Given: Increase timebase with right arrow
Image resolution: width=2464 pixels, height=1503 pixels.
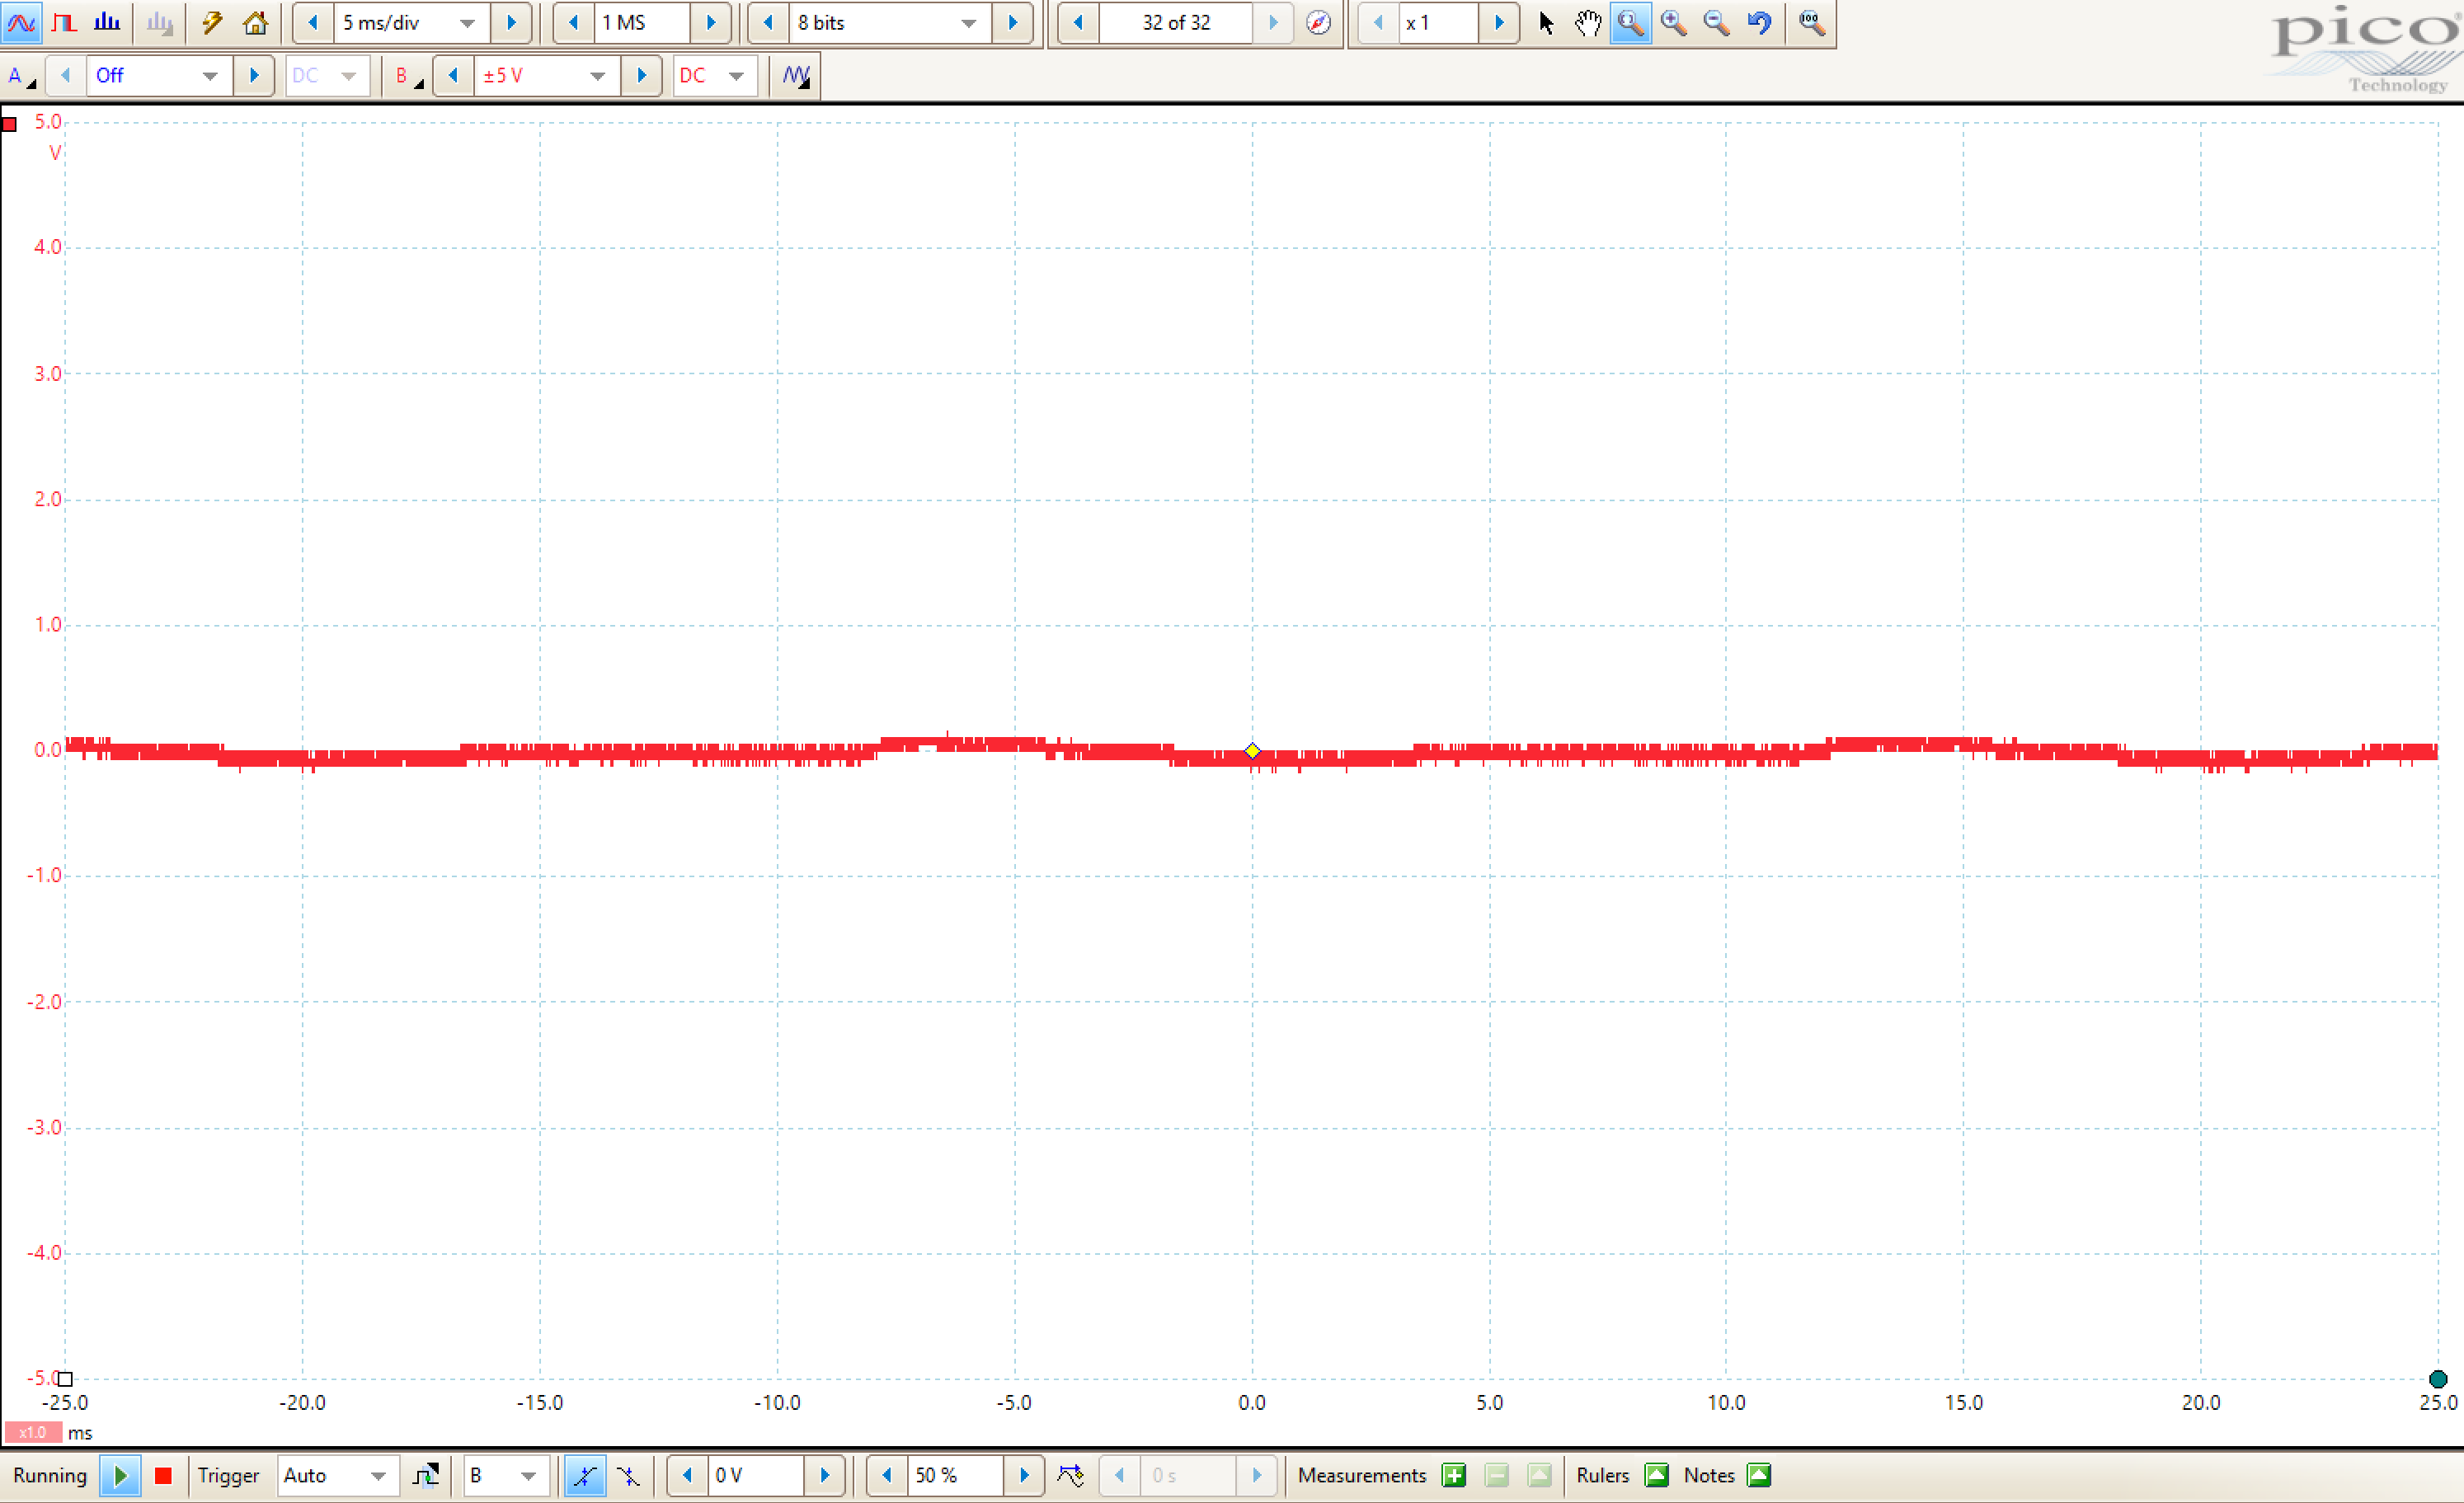Looking at the screenshot, I should [x=511, y=22].
